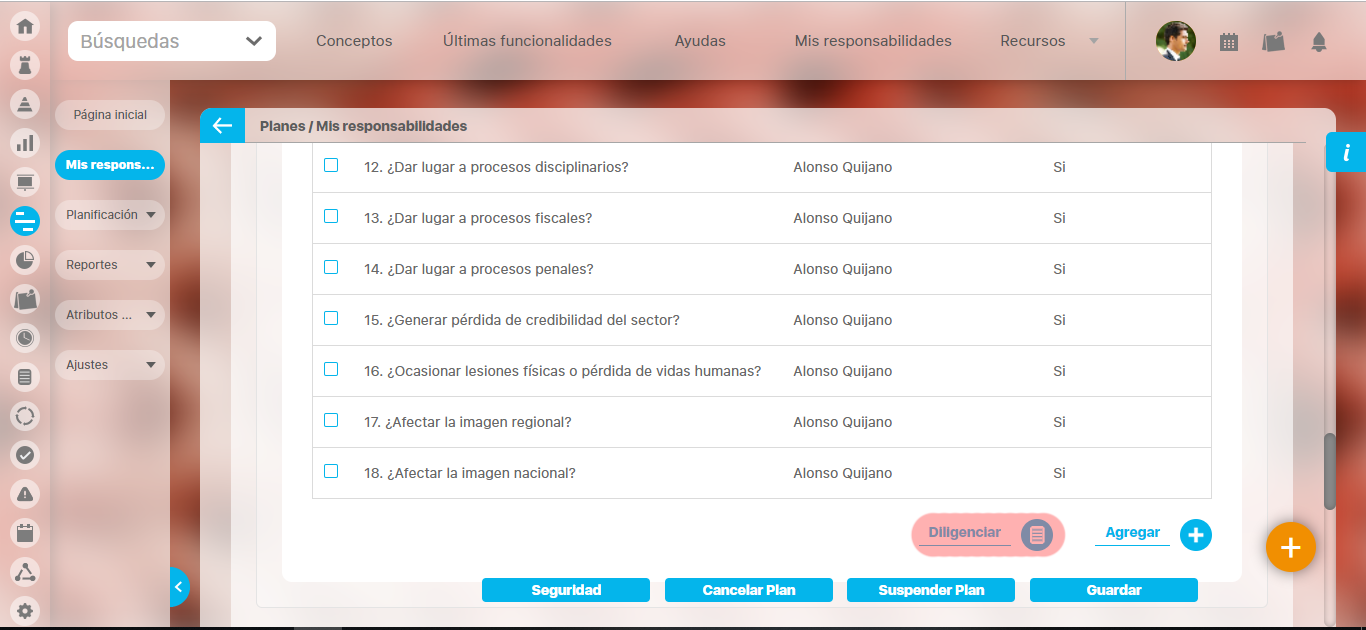This screenshot has height=630, width=1366.
Task: Click the home icon in left sidebar
Action: tap(25, 26)
